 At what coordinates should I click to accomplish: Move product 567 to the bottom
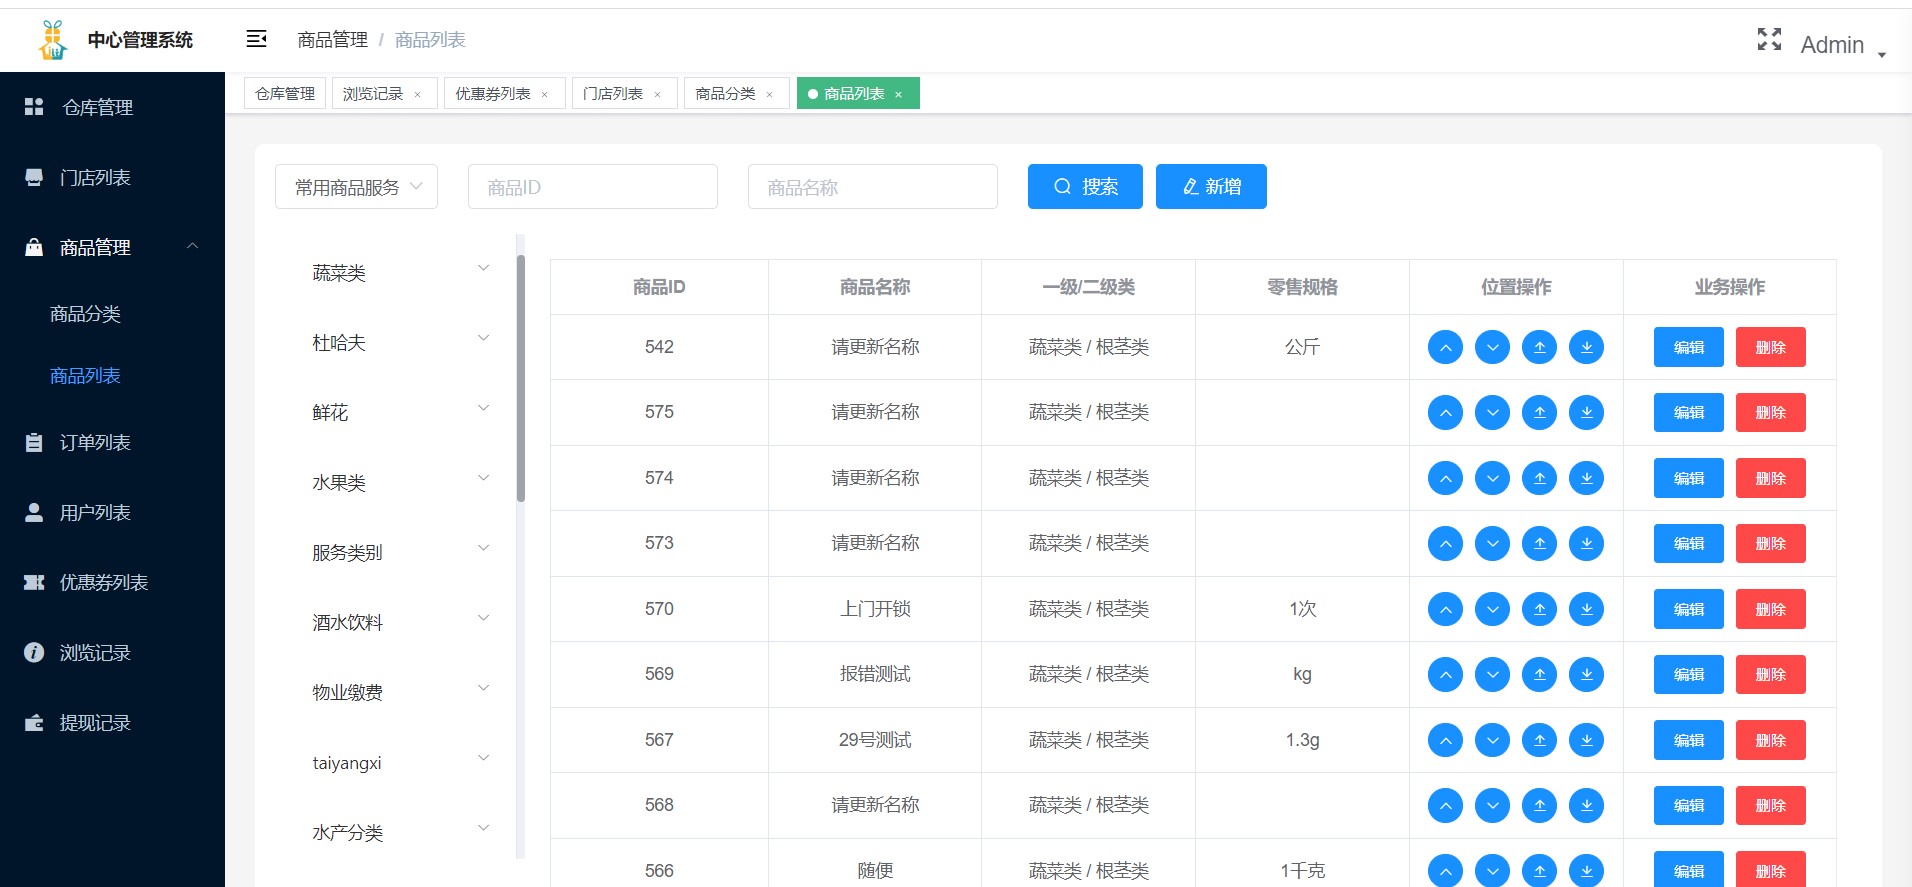tap(1586, 740)
